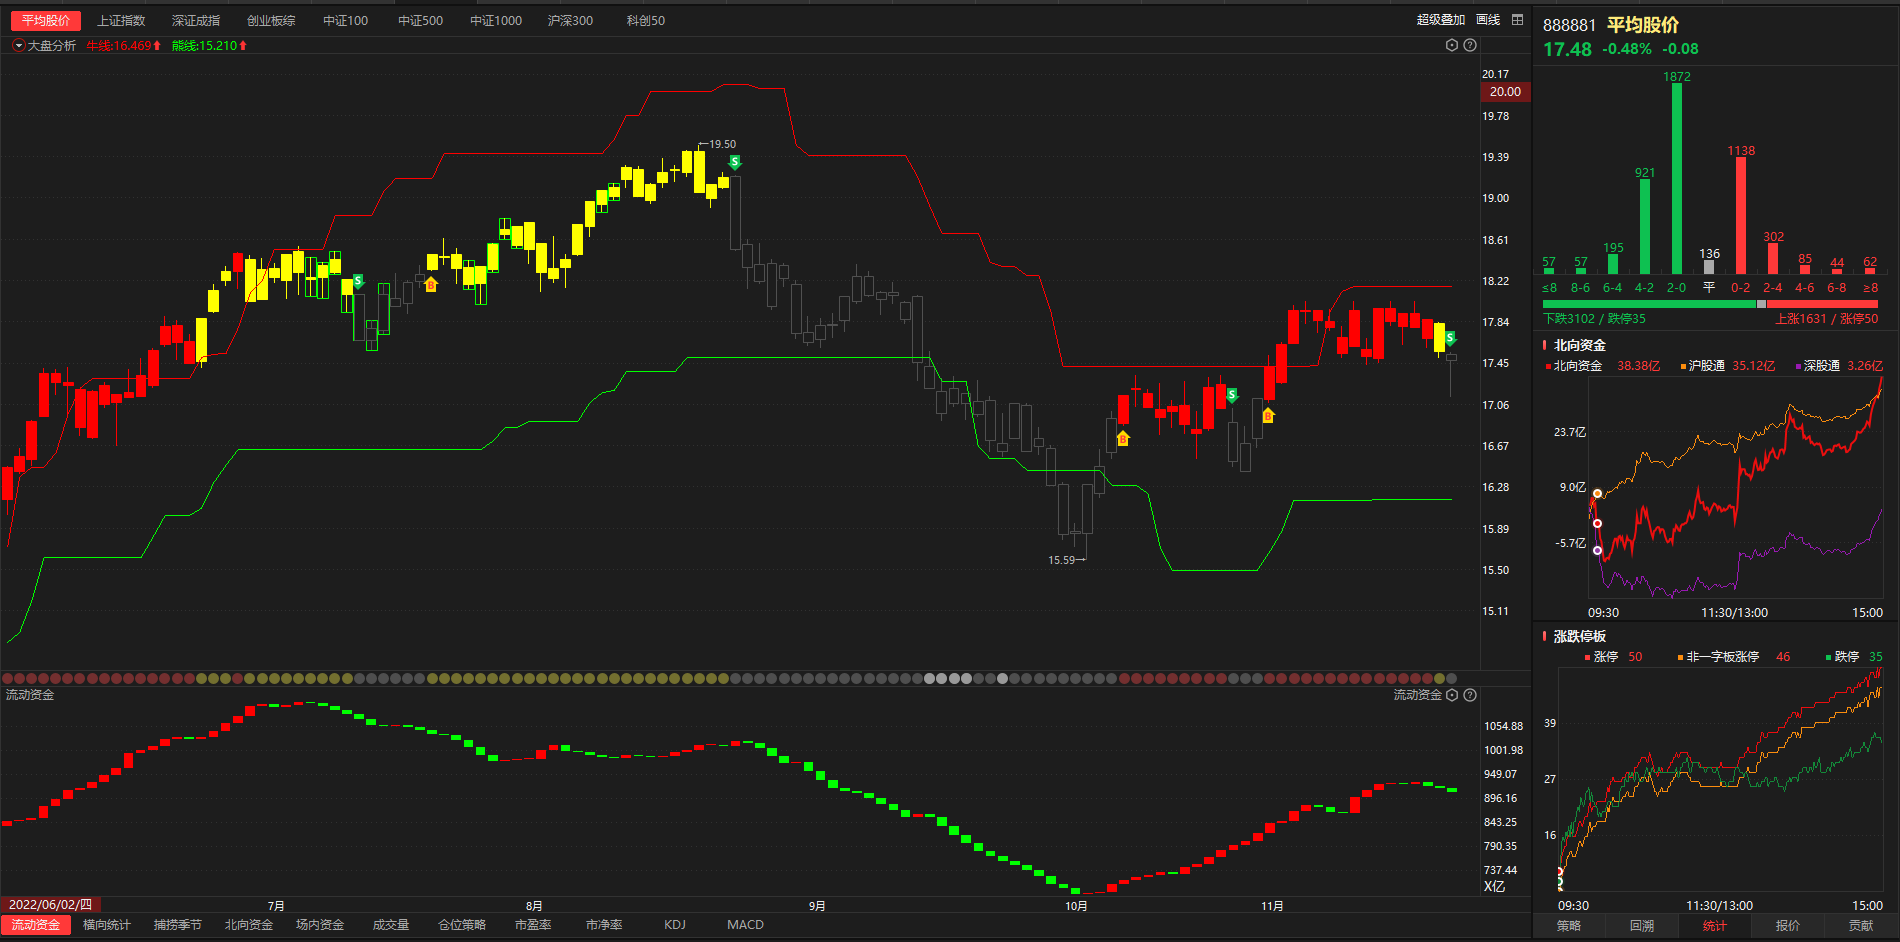Viewport: 1900px width, 942px height.
Task: Click the 1872 green bar for the 2-0 range
Action: click(x=1677, y=179)
